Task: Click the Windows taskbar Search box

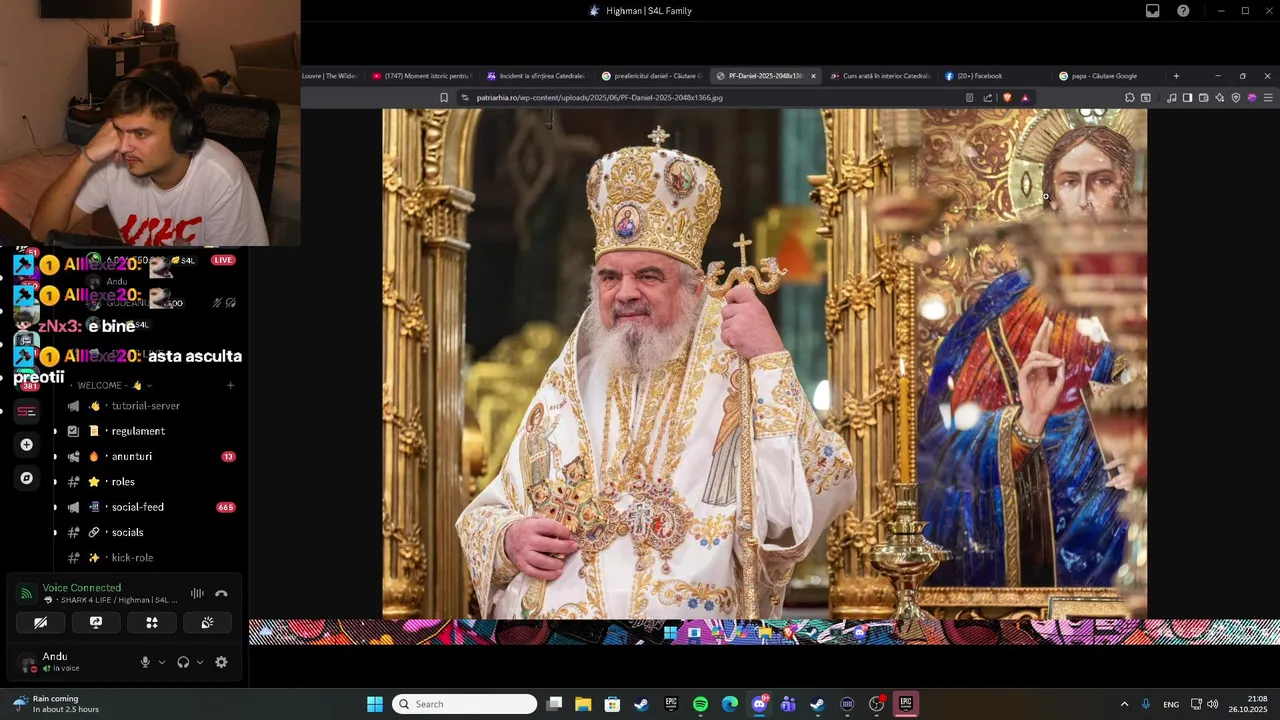Action: pos(465,704)
